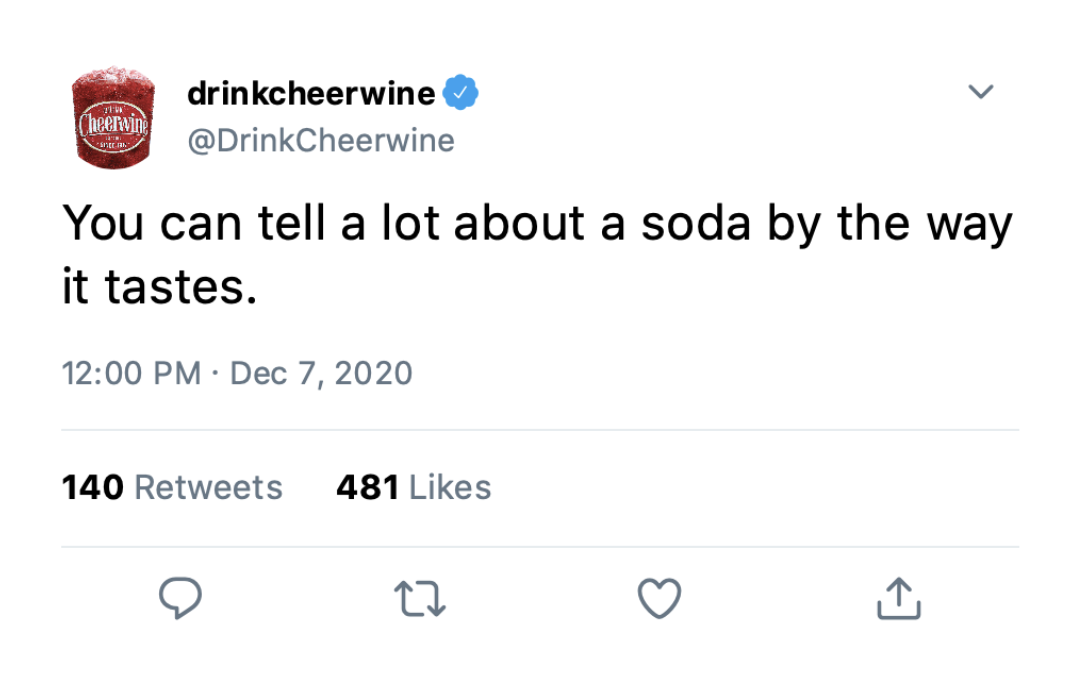
Task: Click the 12:00 PM timestamp
Action: click(x=131, y=373)
